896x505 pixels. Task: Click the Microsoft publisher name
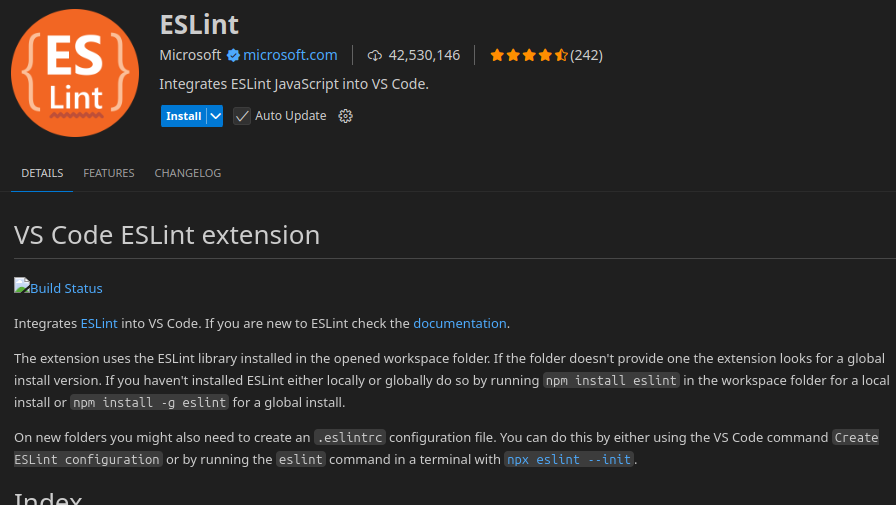190,55
